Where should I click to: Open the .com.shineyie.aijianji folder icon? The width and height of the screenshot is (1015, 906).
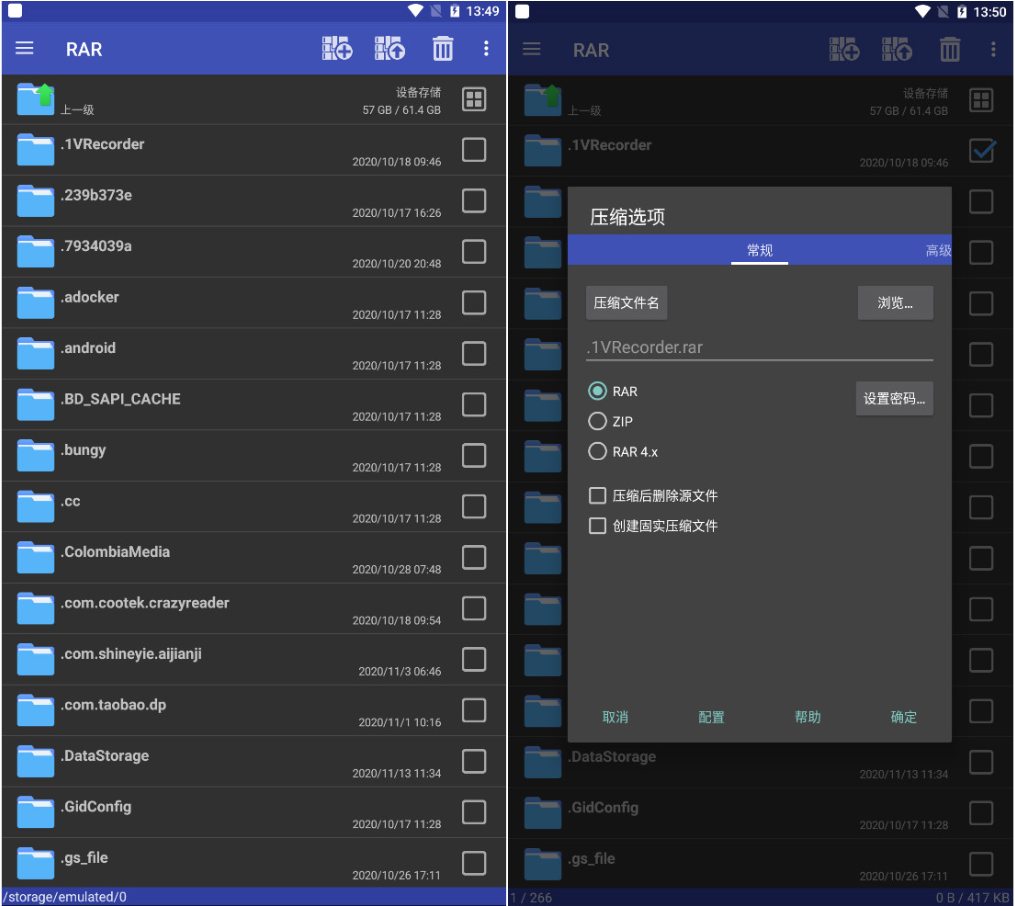click(x=36, y=659)
